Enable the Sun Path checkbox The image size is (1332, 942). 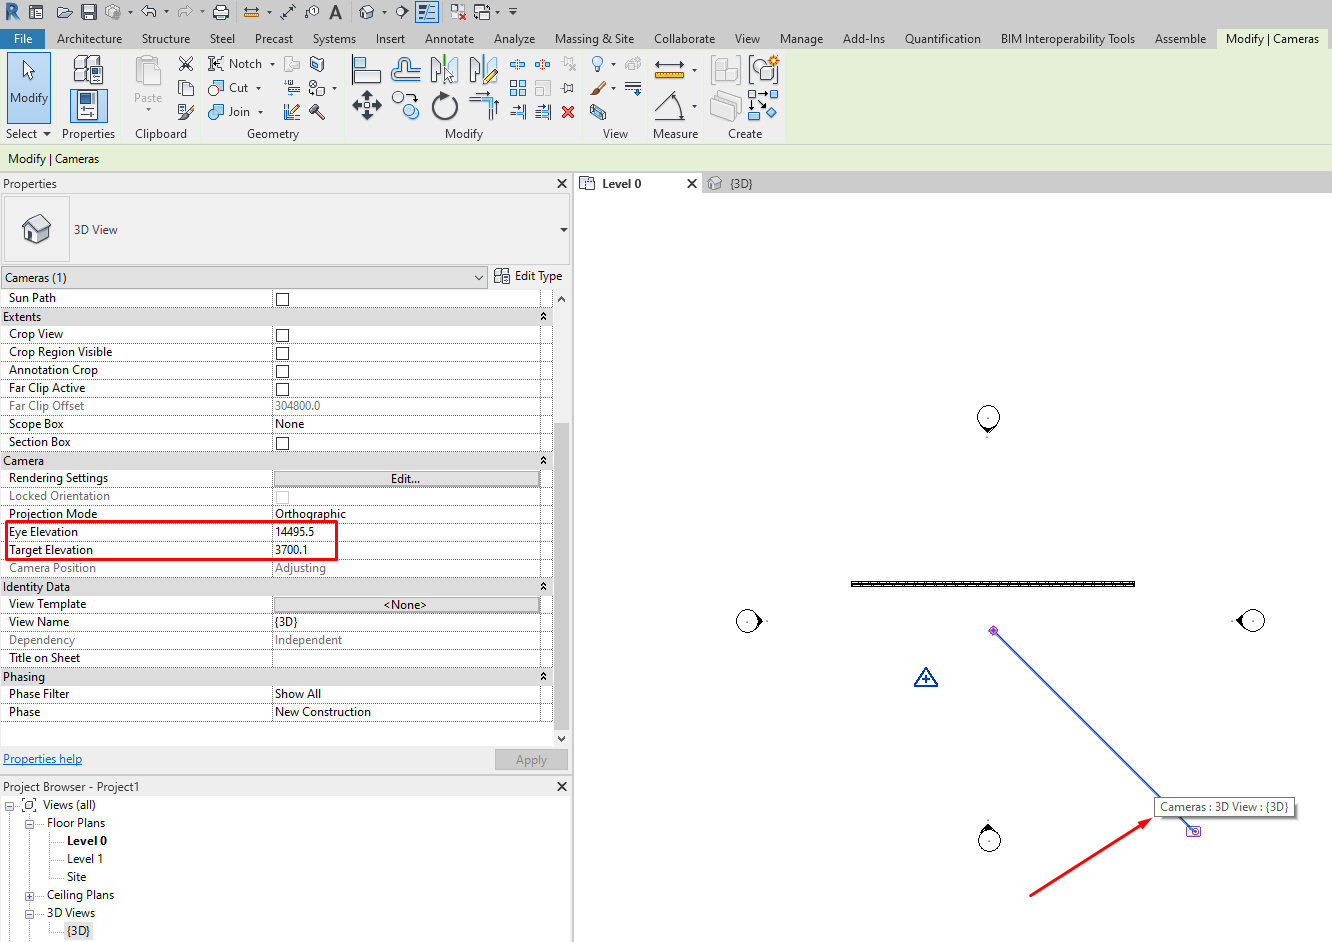[280, 298]
